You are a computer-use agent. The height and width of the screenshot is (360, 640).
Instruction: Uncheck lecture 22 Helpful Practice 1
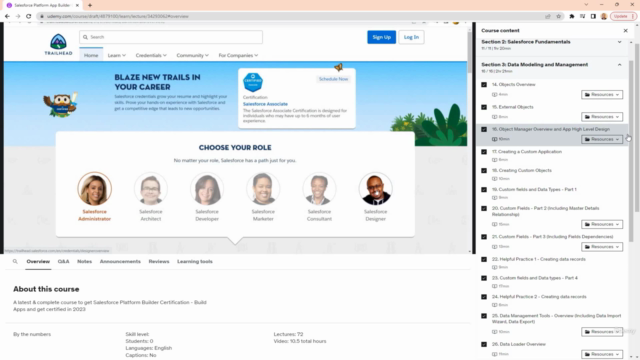484,260
